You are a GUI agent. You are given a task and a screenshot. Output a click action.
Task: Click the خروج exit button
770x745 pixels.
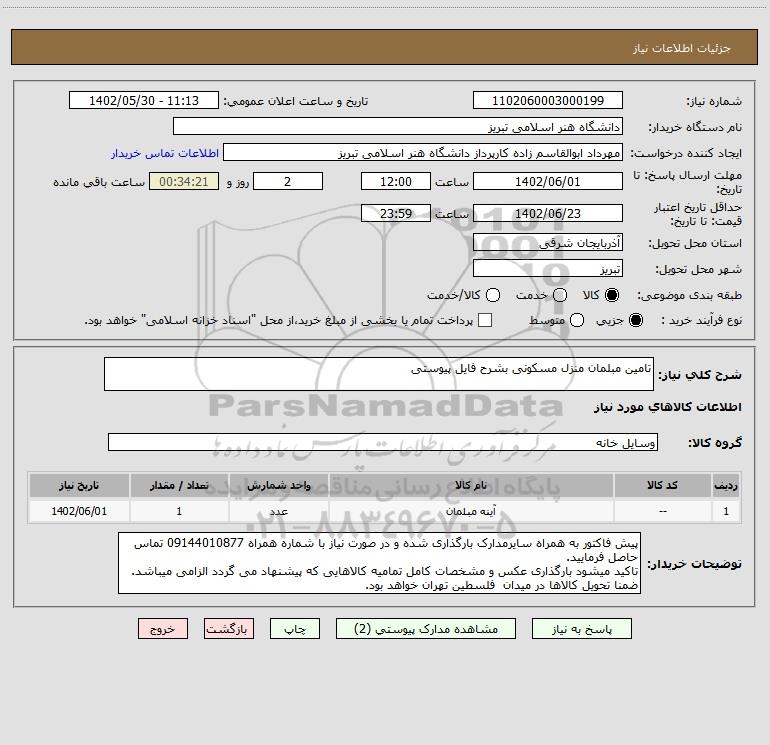163,629
